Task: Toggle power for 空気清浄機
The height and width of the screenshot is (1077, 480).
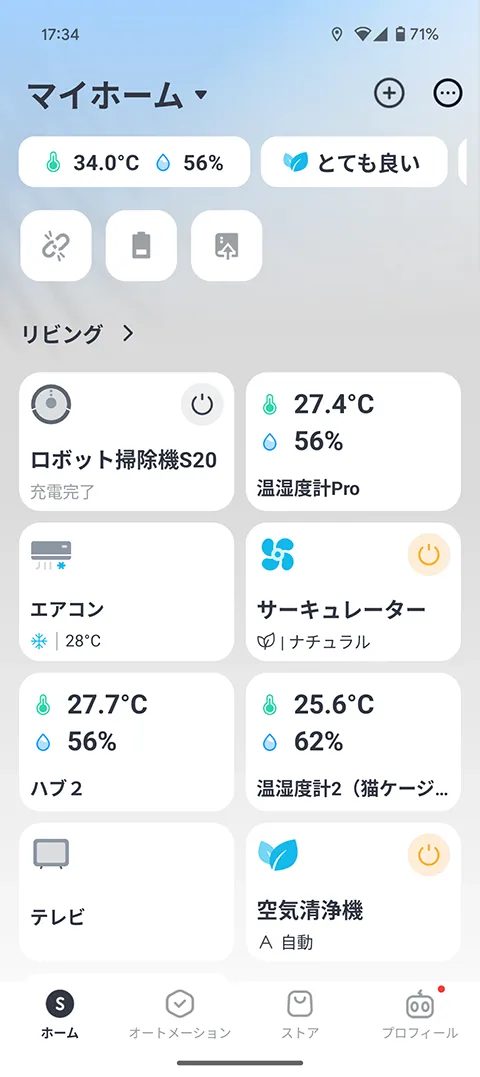Action: tap(428, 854)
